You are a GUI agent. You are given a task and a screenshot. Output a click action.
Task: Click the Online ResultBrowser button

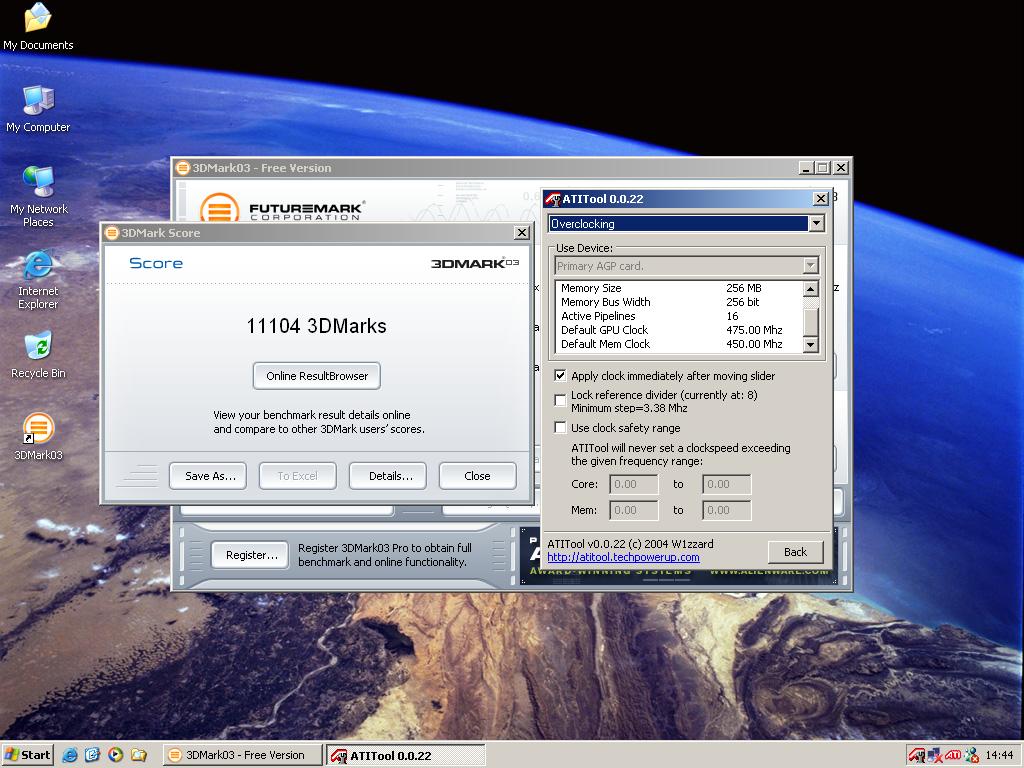317,376
